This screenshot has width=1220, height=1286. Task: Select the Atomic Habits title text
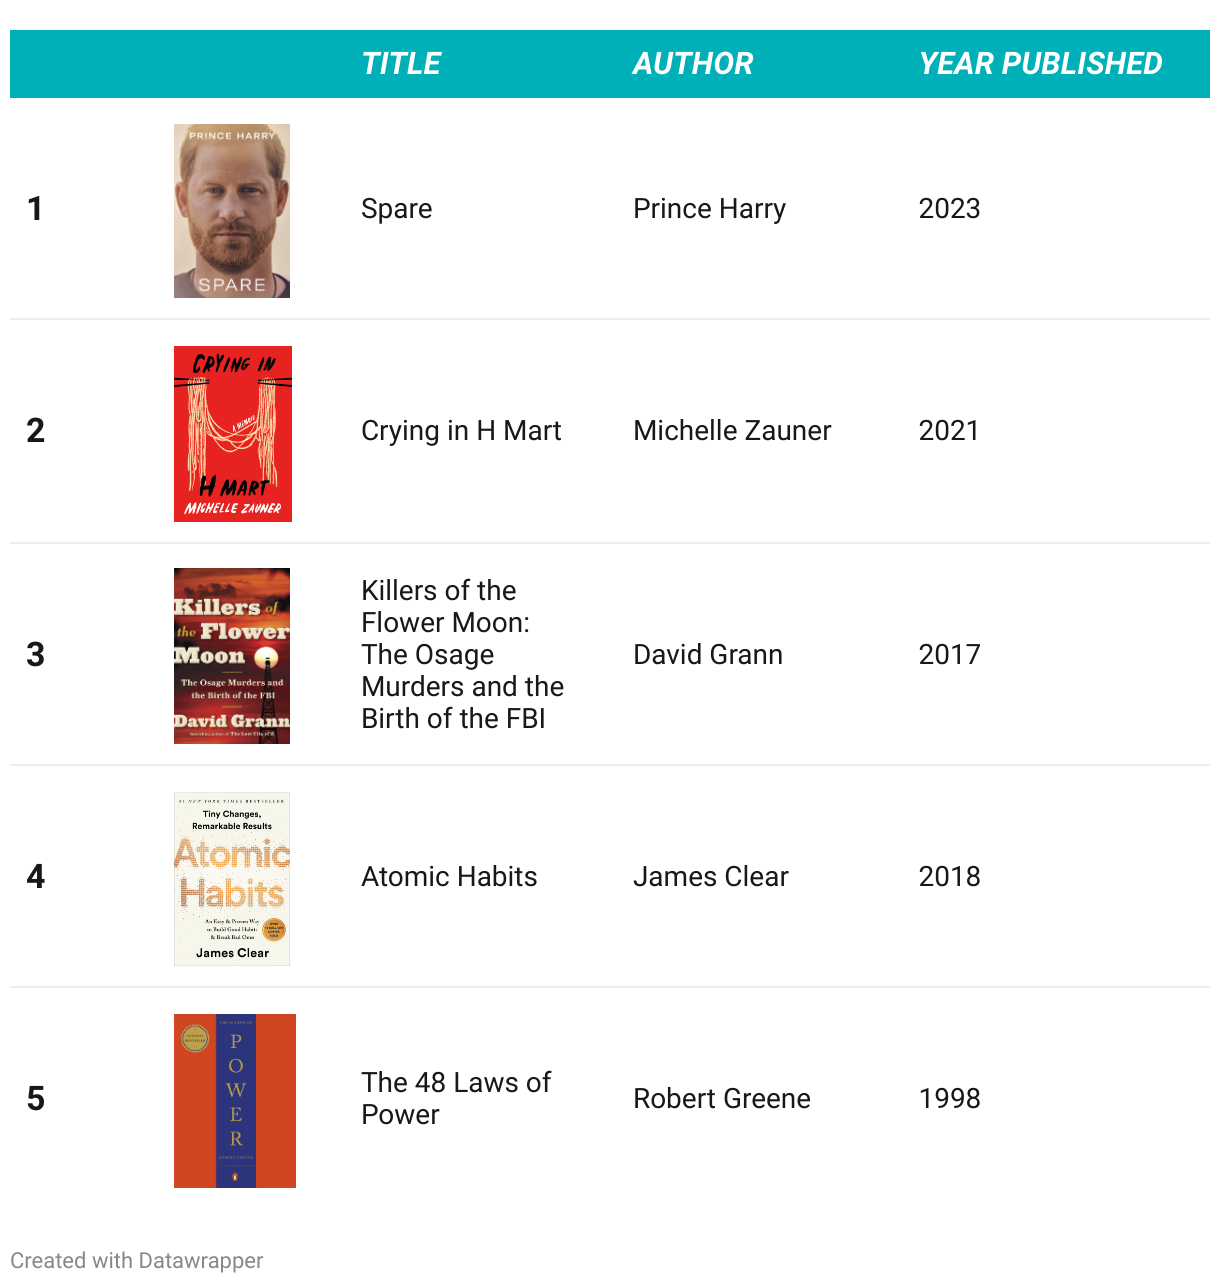coord(449,877)
